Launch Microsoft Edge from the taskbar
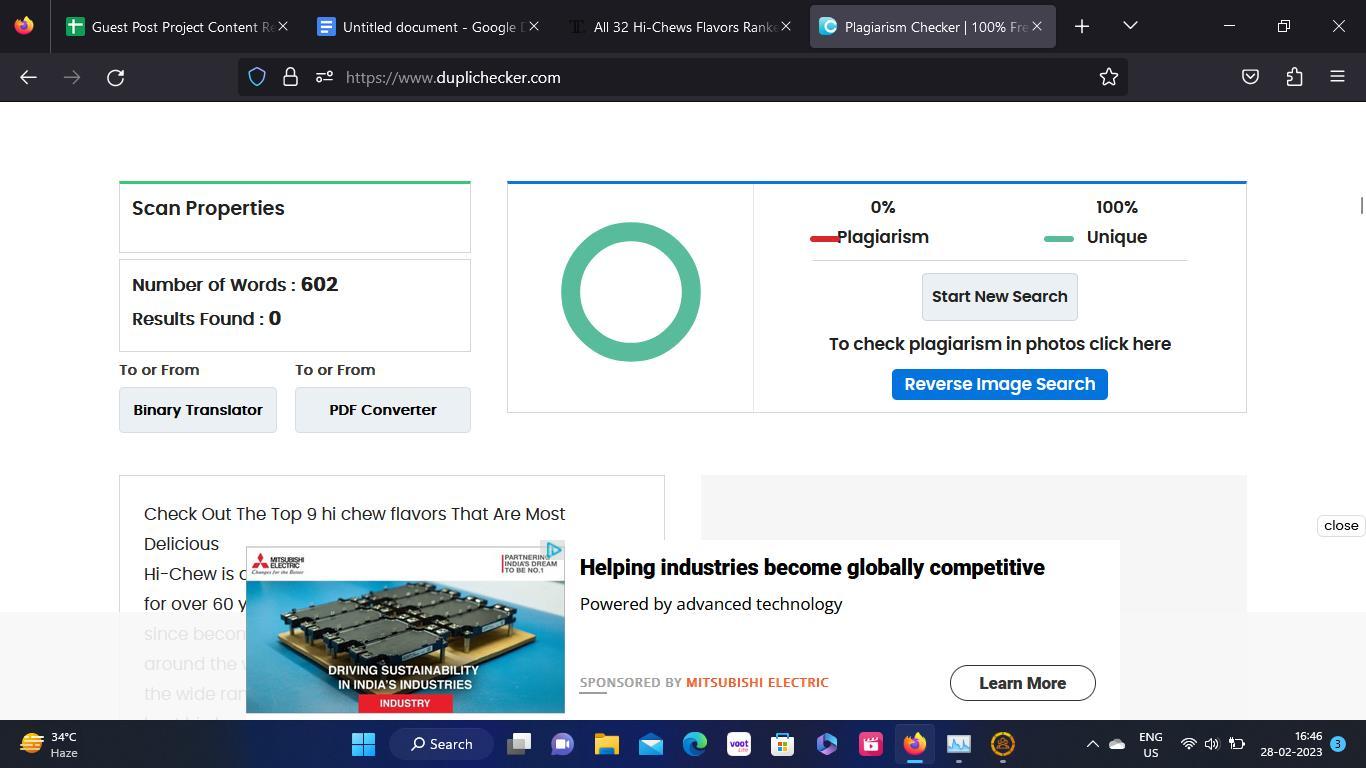1366x768 pixels. pos(695,744)
